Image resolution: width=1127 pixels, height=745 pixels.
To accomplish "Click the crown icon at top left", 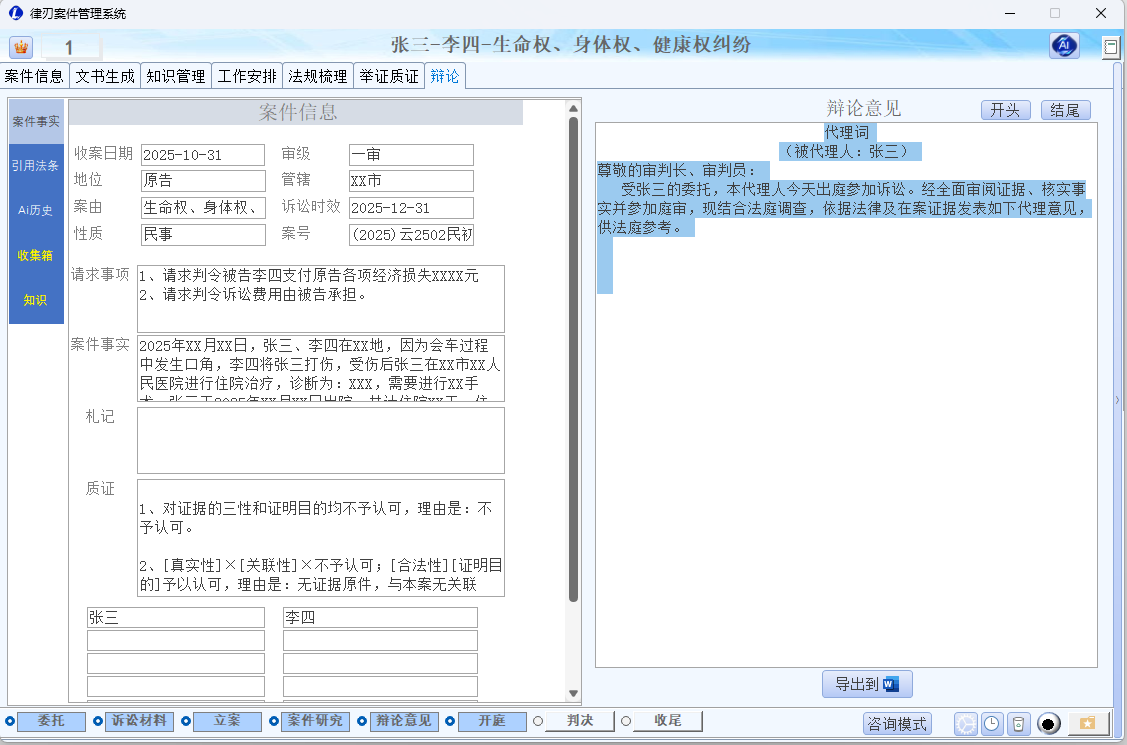I will (x=21, y=47).
